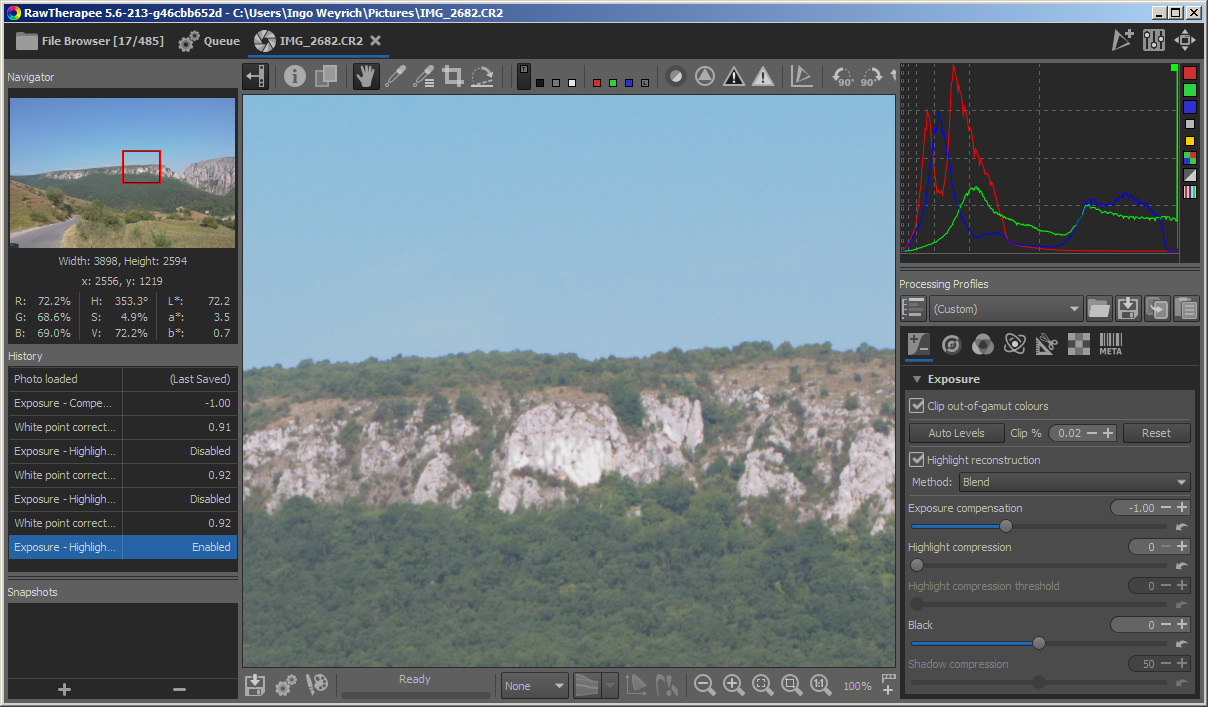Uncheck Clip out-of-gamut colours
Viewport: 1208px width, 707px height.
pos(917,406)
